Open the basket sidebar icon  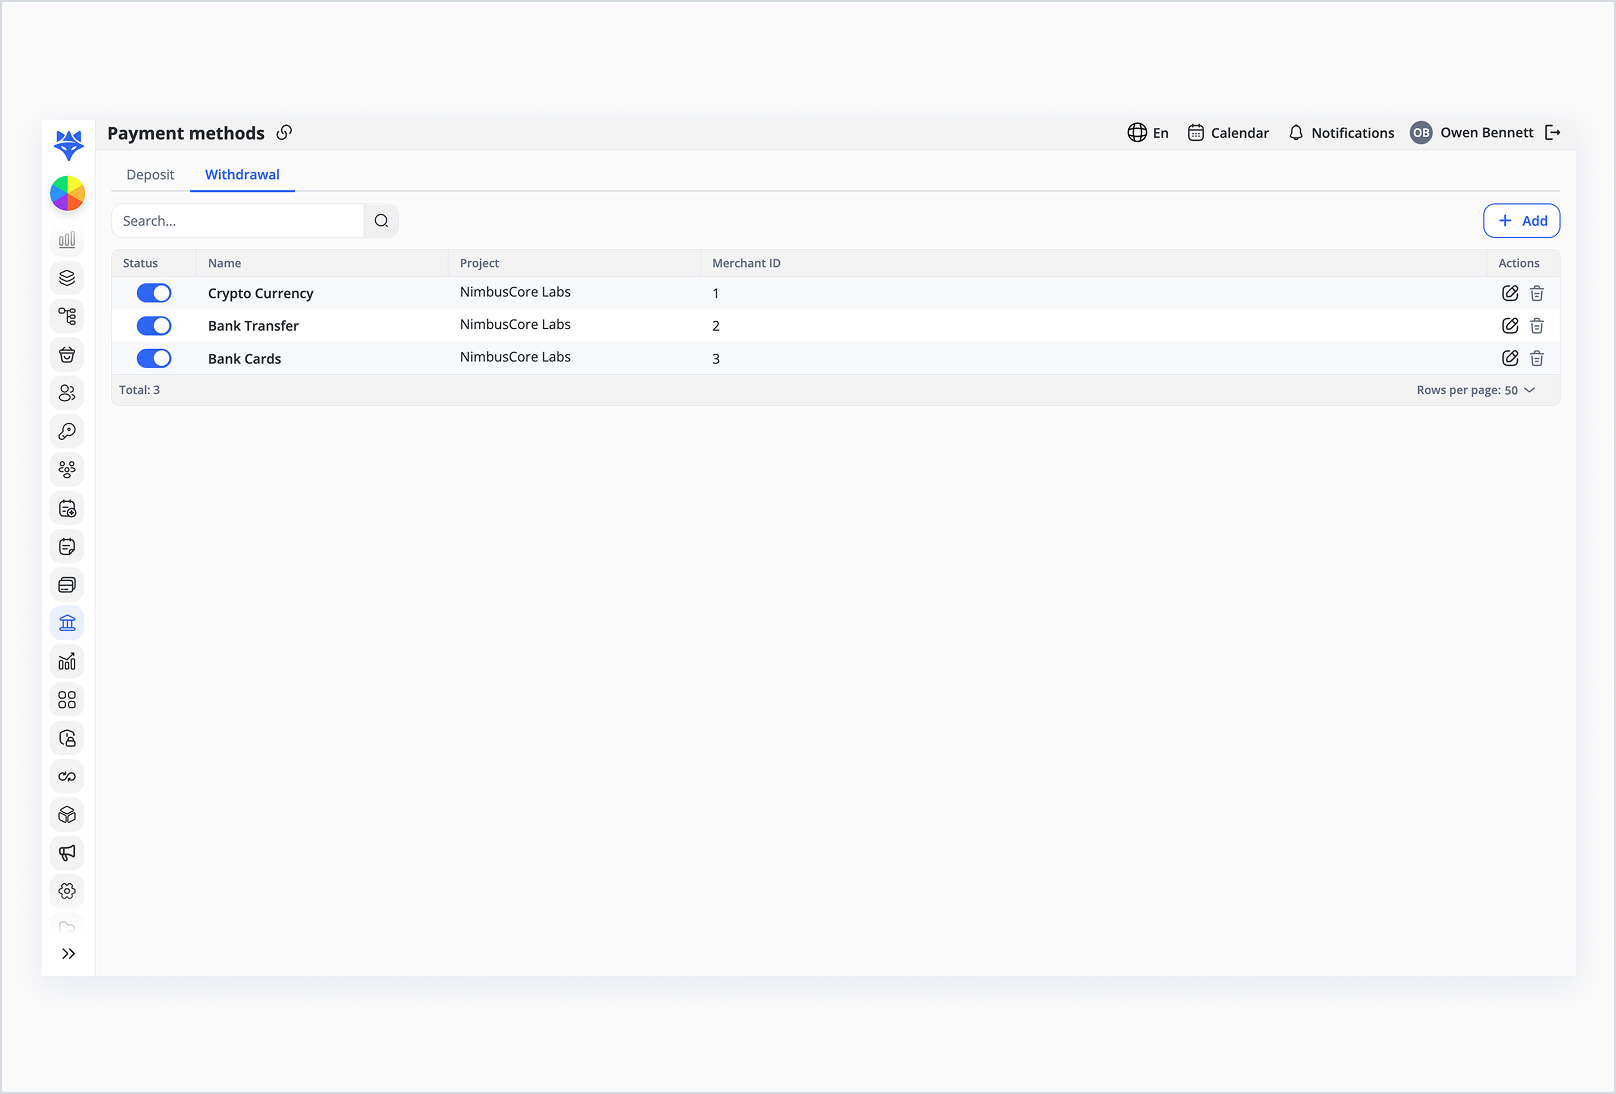coord(67,355)
